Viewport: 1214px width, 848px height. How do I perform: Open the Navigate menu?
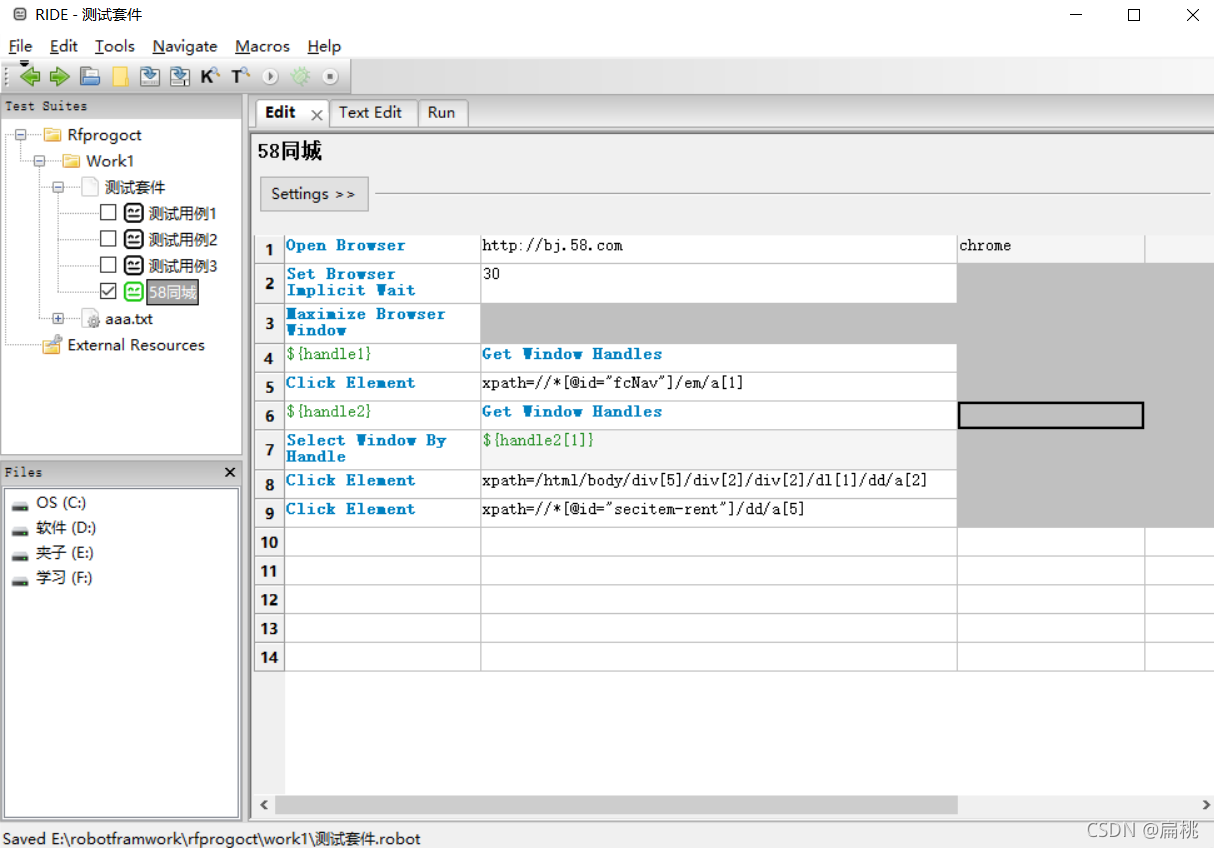(x=185, y=46)
